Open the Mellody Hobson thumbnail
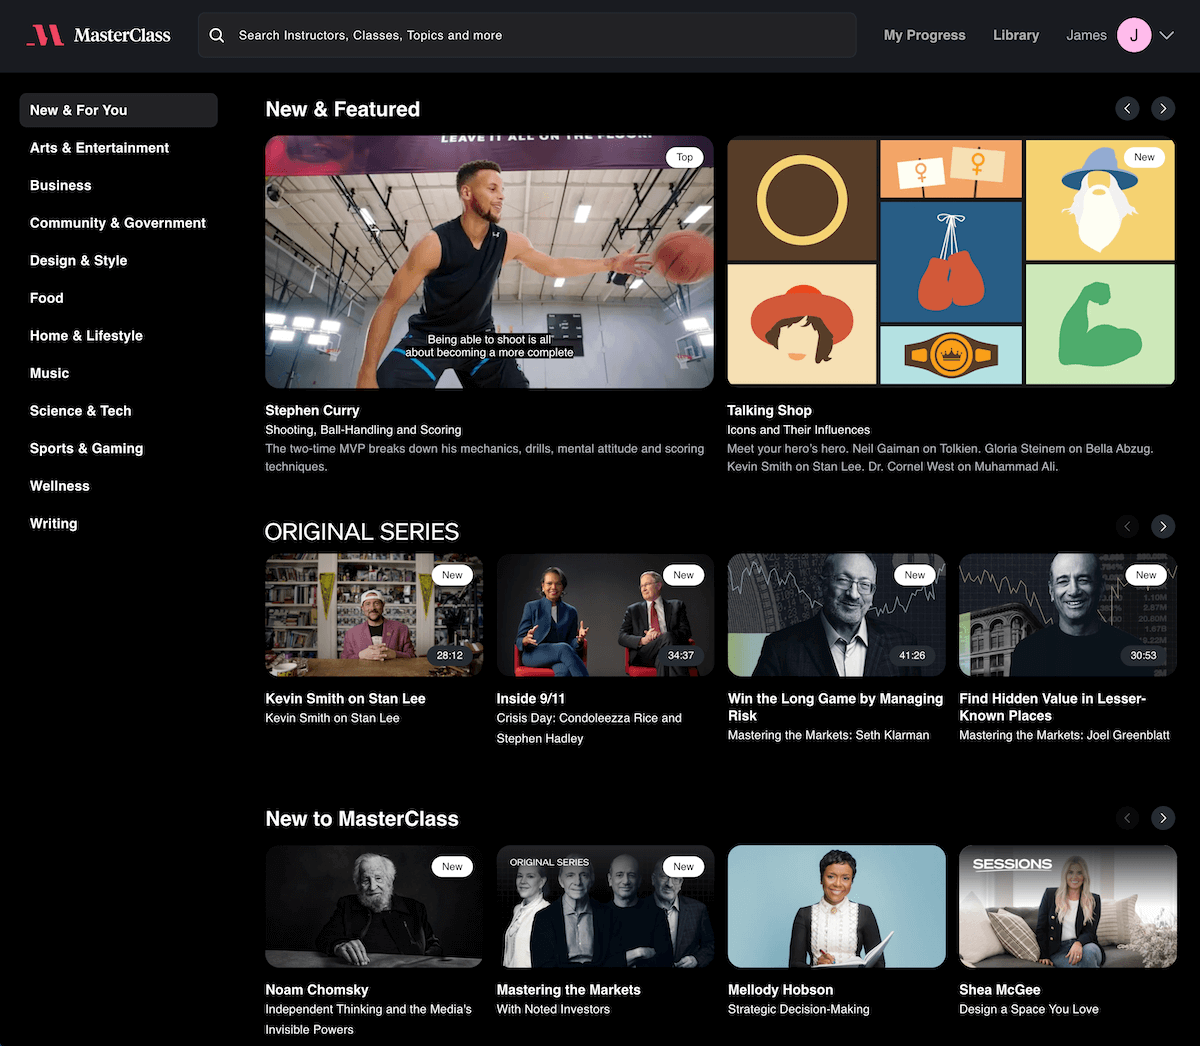 [x=837, y=907]
